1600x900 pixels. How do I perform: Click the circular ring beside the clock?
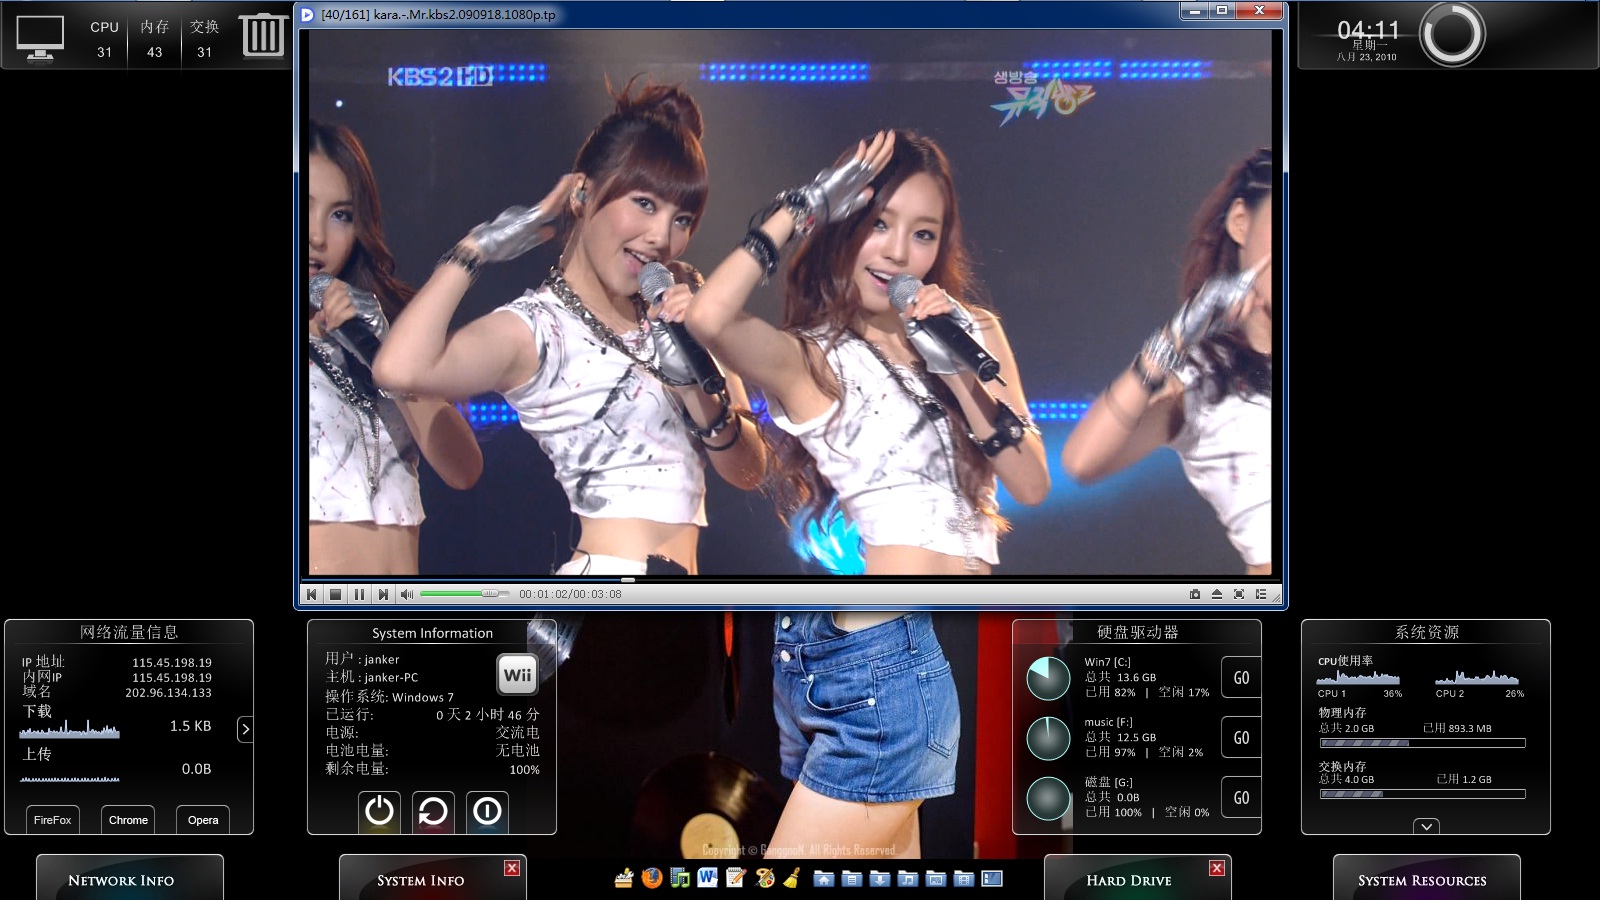click(x=1452, y=35)
